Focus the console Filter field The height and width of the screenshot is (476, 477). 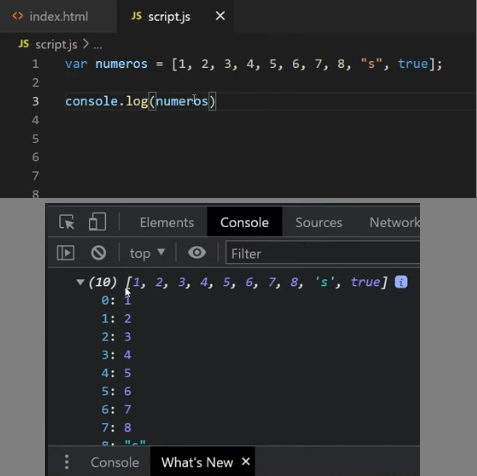(323, 253)
